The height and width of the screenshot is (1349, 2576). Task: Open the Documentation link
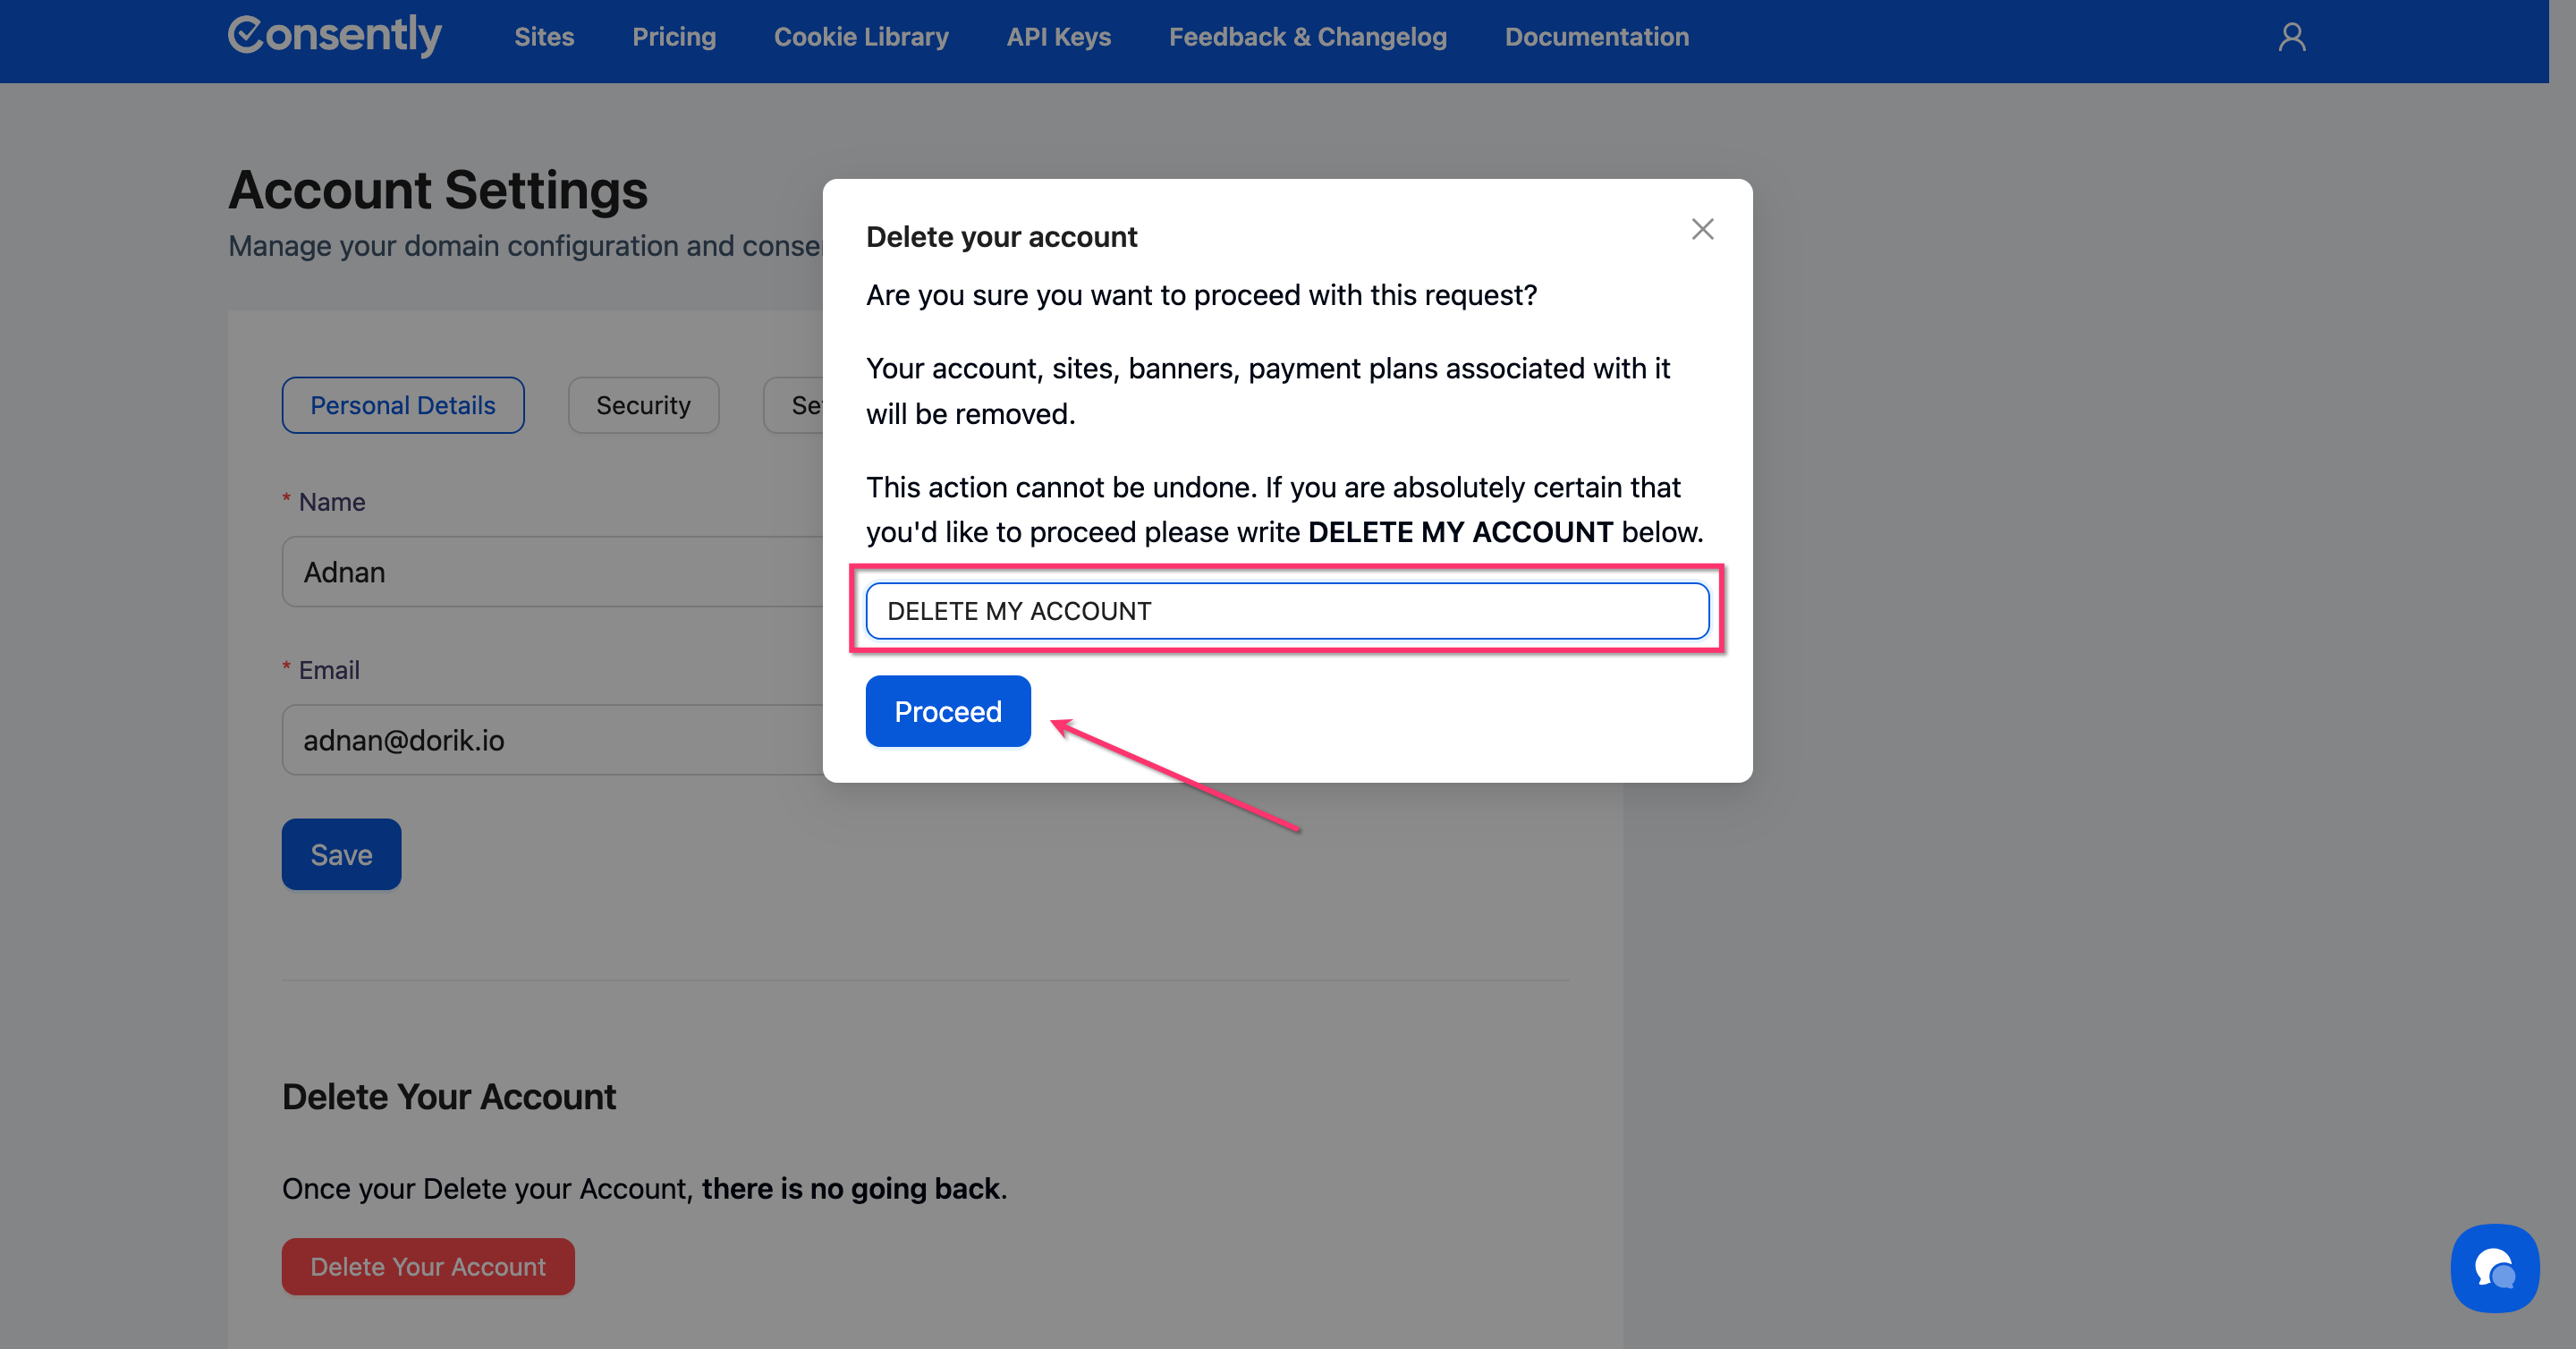[1596, 37]
